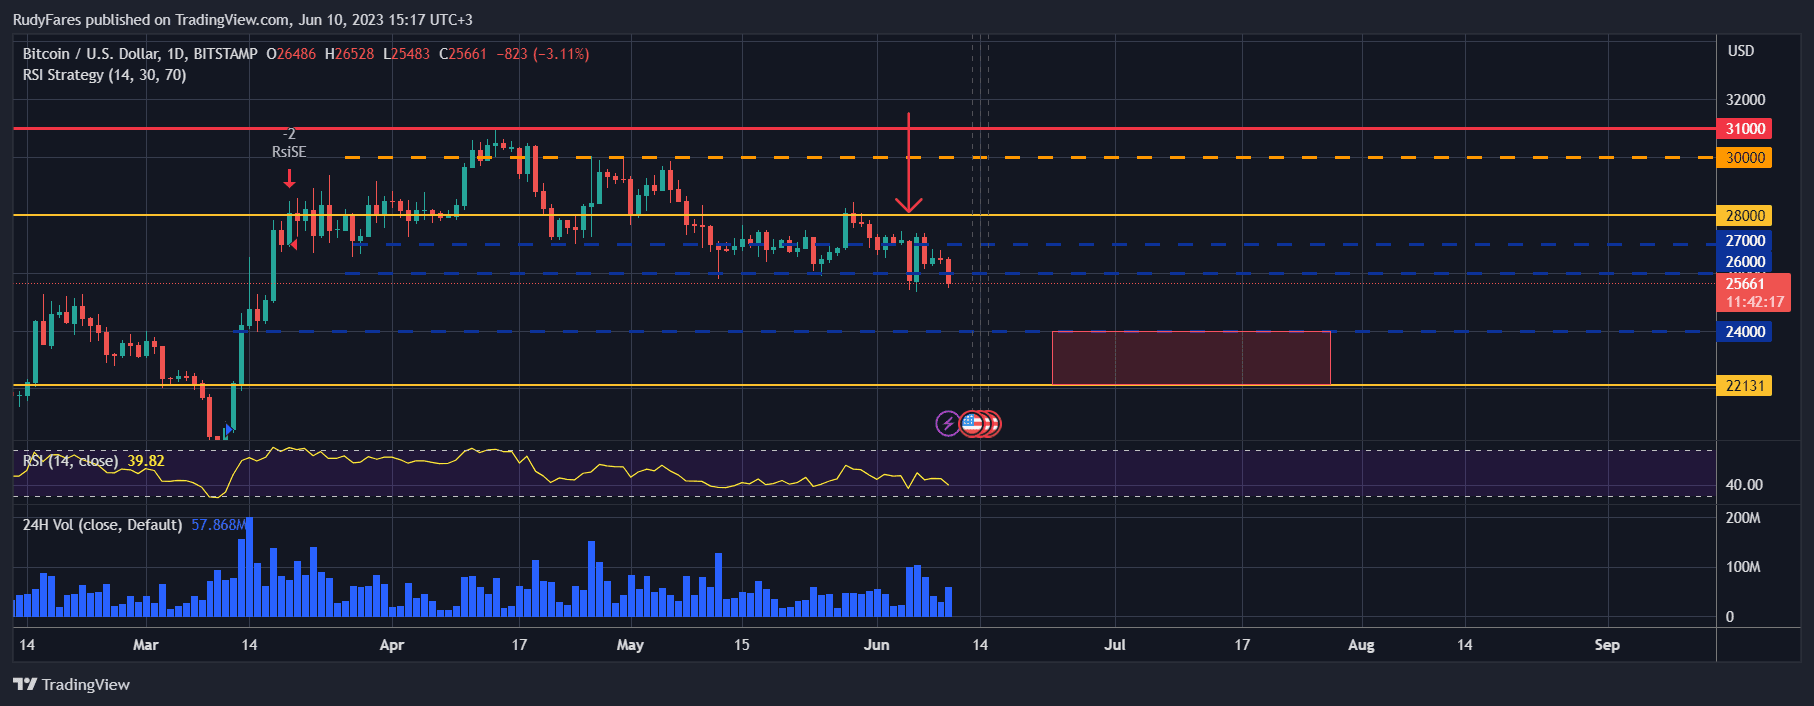
Task: Click the Jul label on time axis
Action: click(1115, 645)
